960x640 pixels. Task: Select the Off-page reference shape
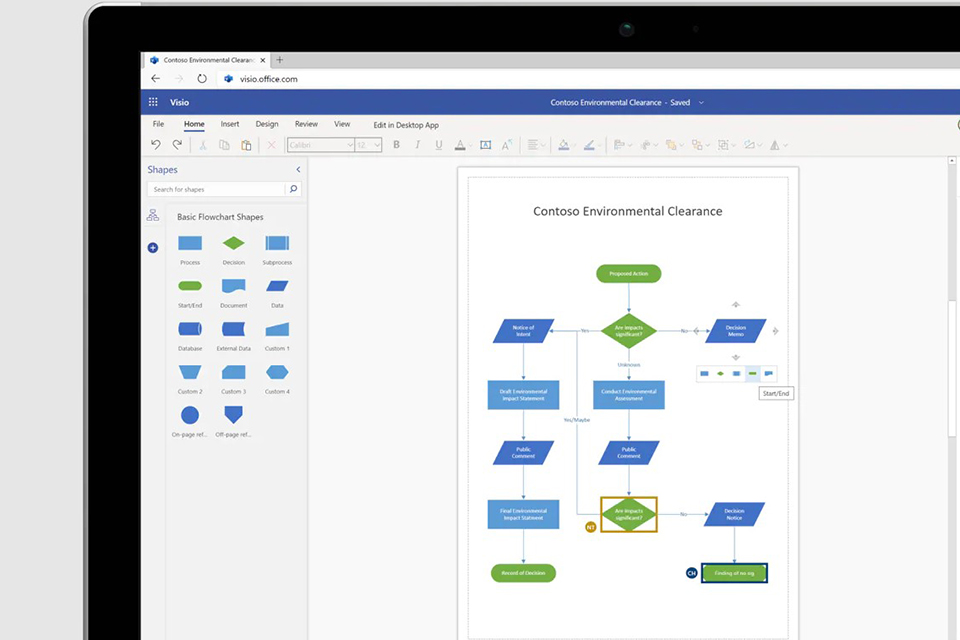pyautogui.click(x=233, y=415)
